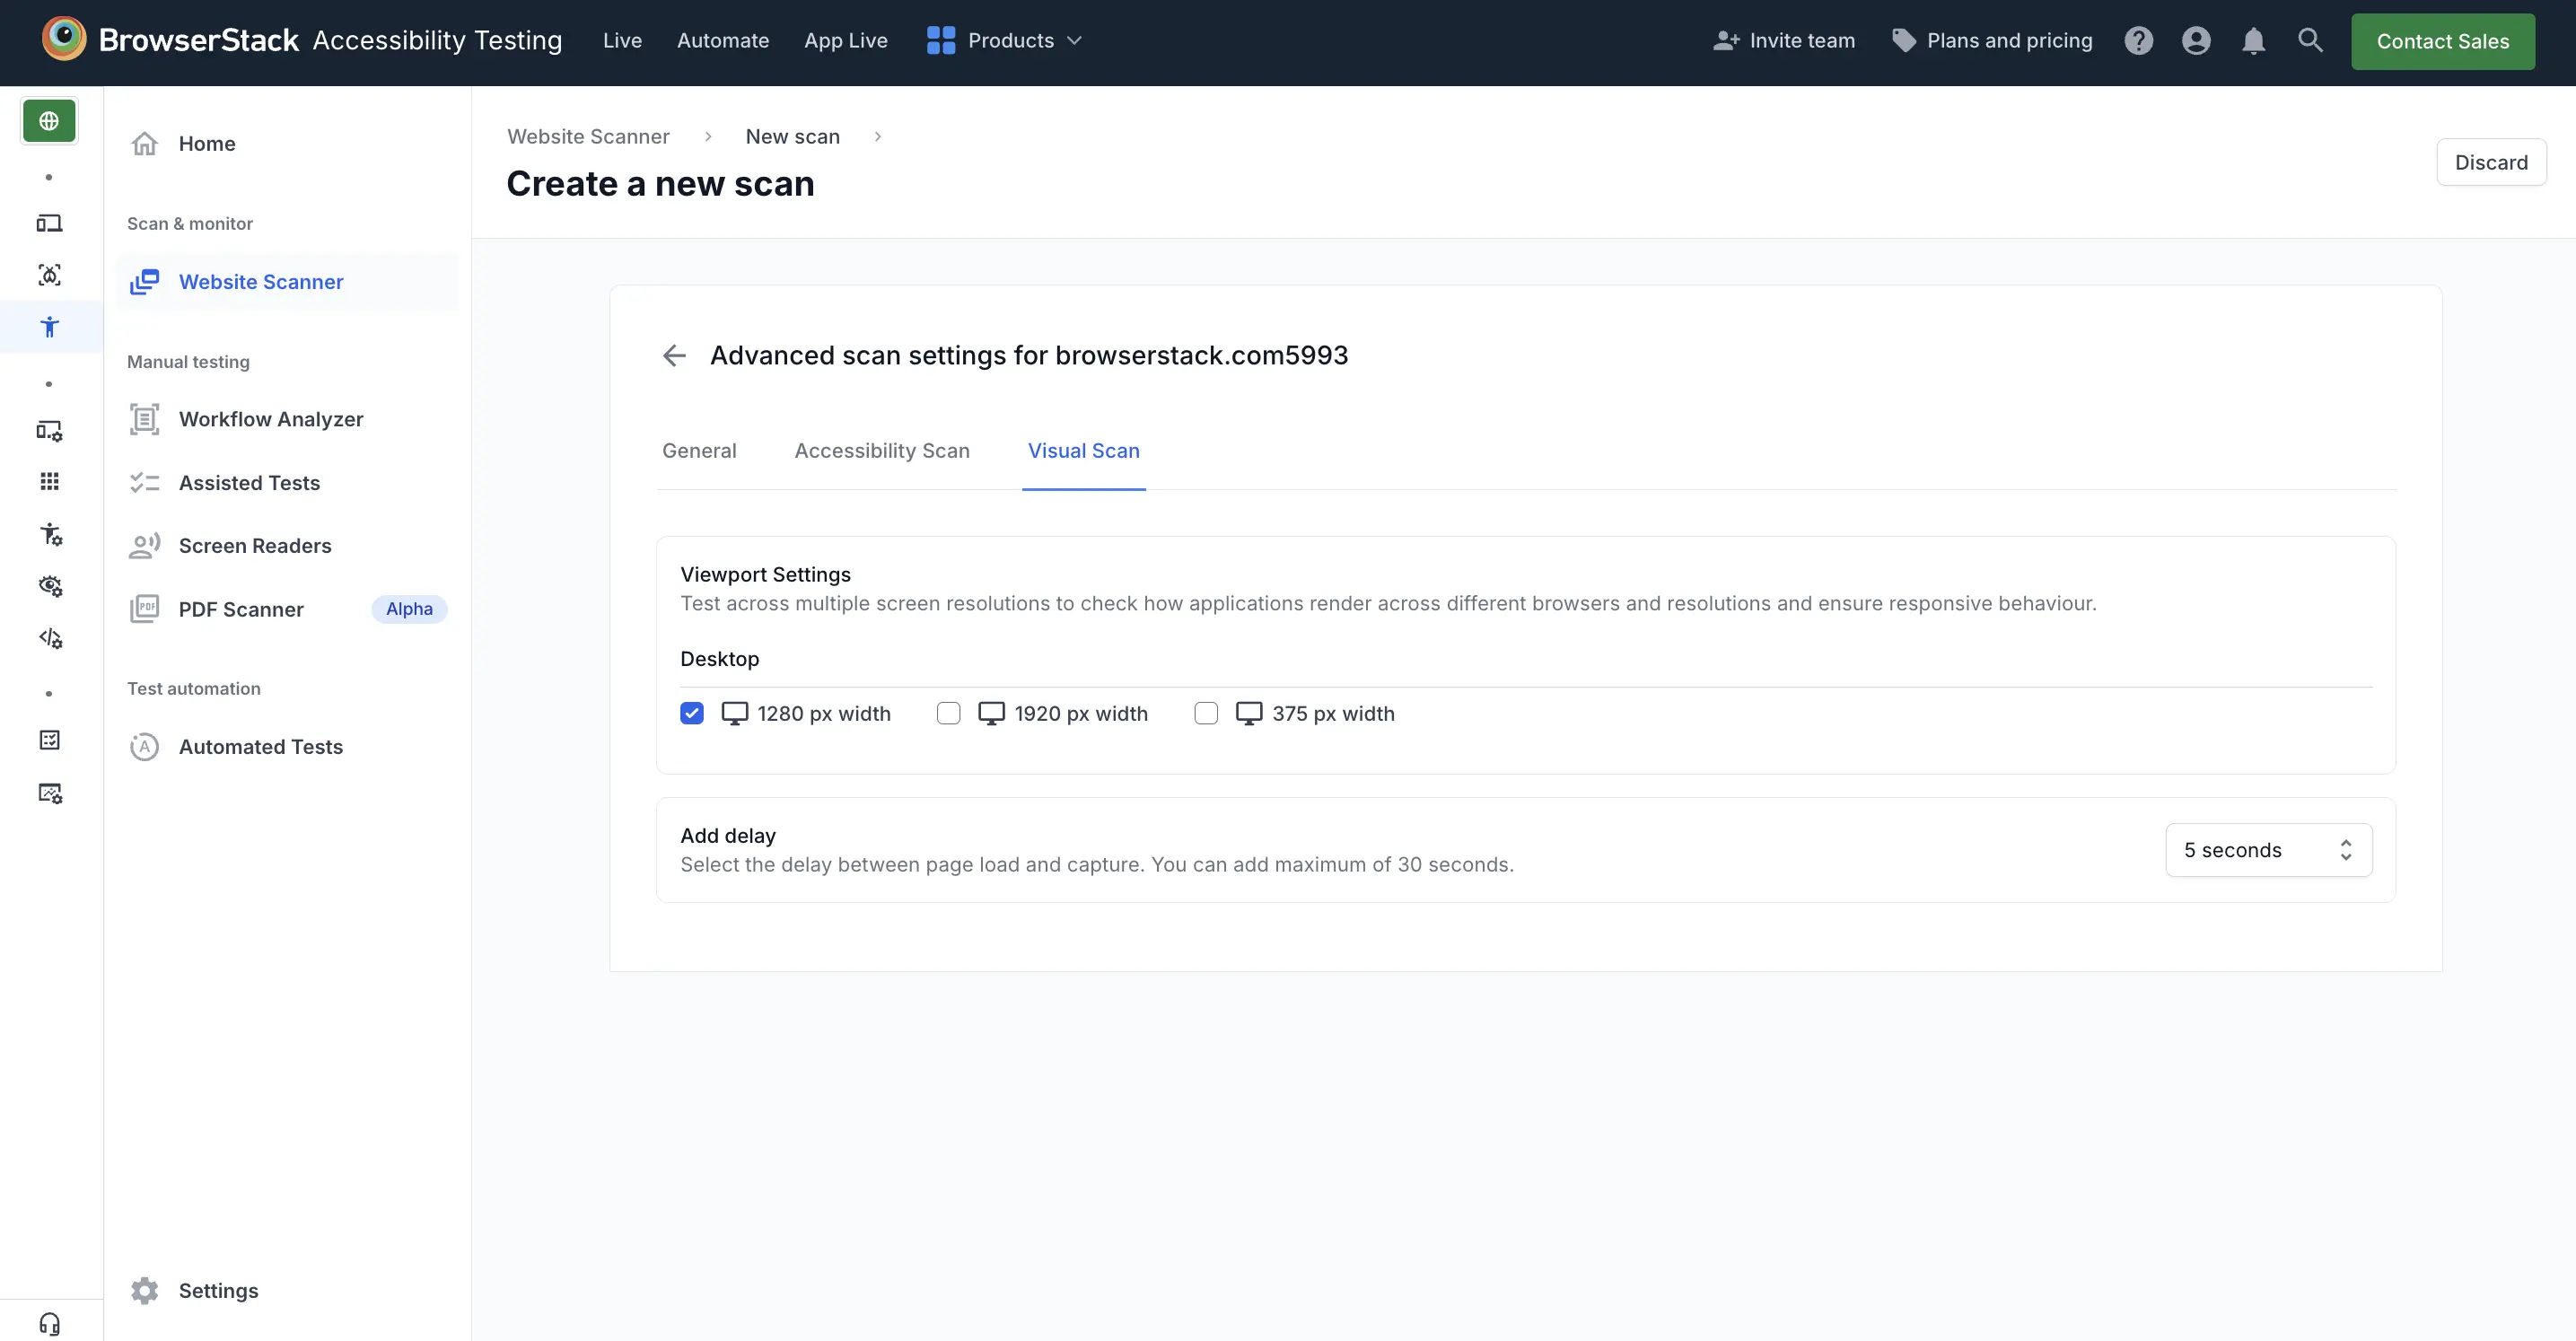Open the help question mark icon
Viewport: 2576px width, 1341px height.
(2138, 41)
